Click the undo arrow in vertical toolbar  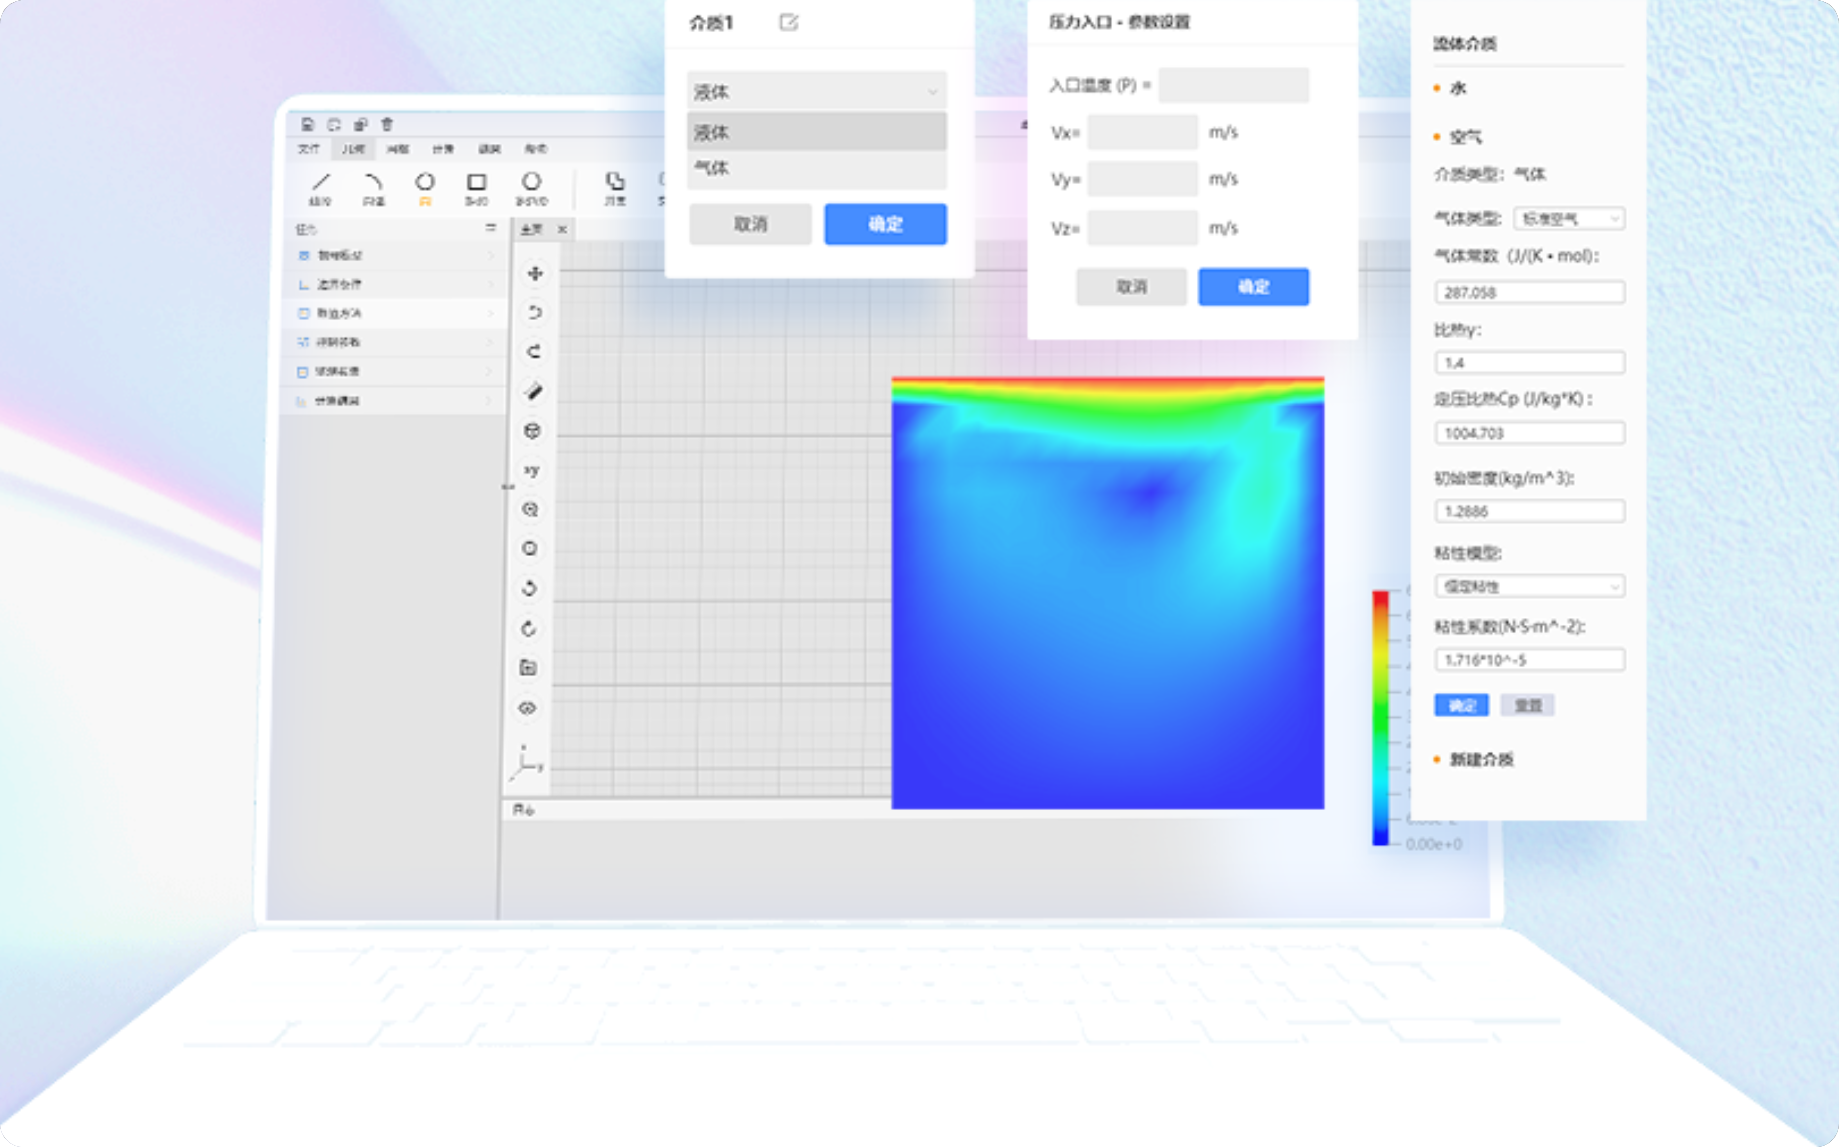tap(535, 312)
